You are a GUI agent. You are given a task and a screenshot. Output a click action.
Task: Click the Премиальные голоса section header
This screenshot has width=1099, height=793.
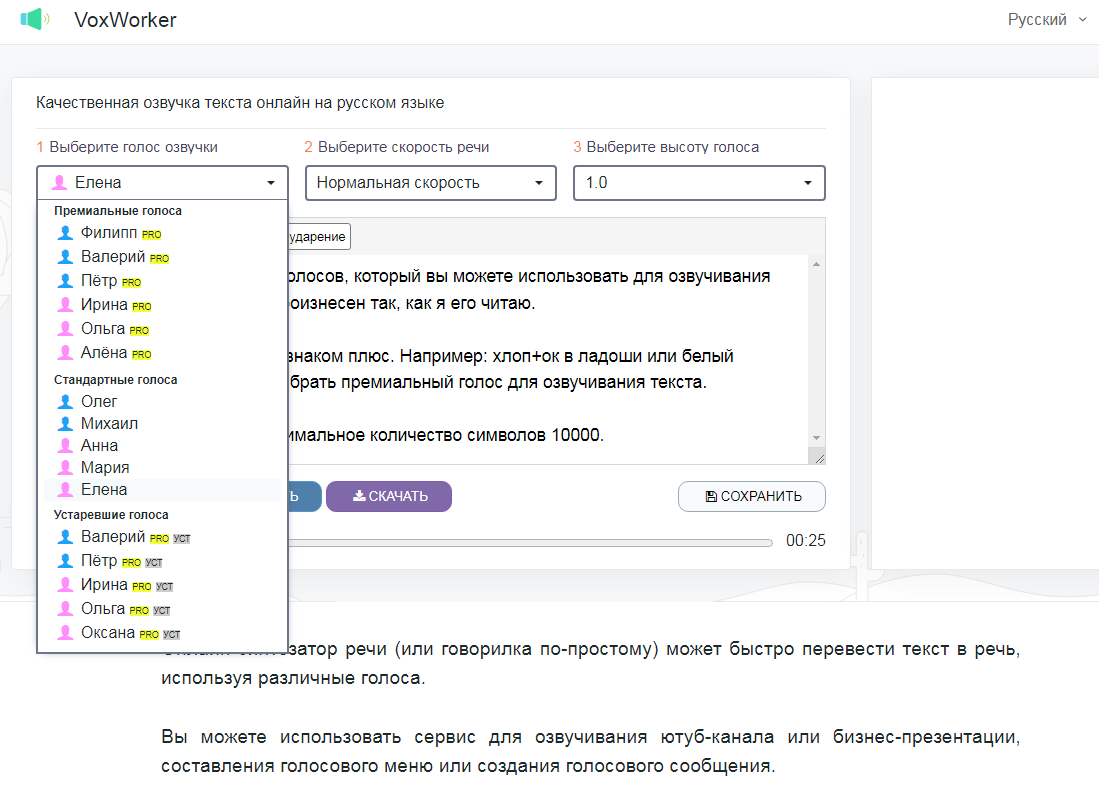point(118,211)
